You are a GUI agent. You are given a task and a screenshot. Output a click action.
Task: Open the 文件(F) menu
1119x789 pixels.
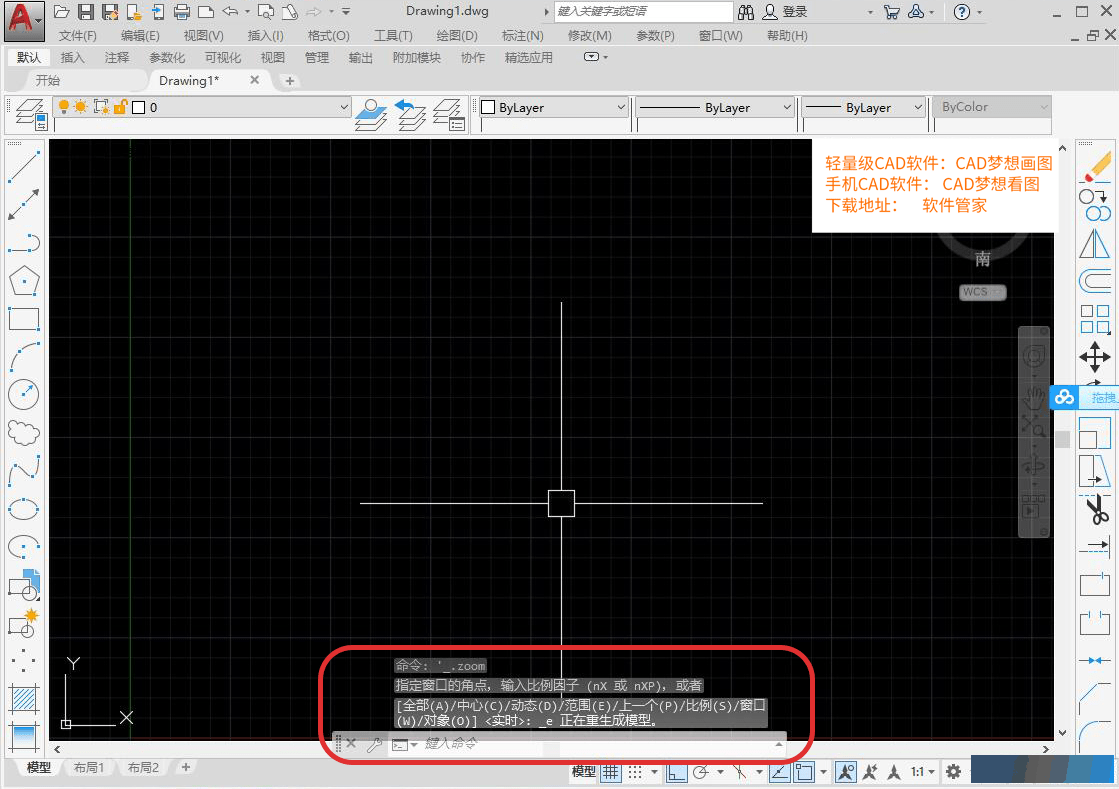[77, 36]
